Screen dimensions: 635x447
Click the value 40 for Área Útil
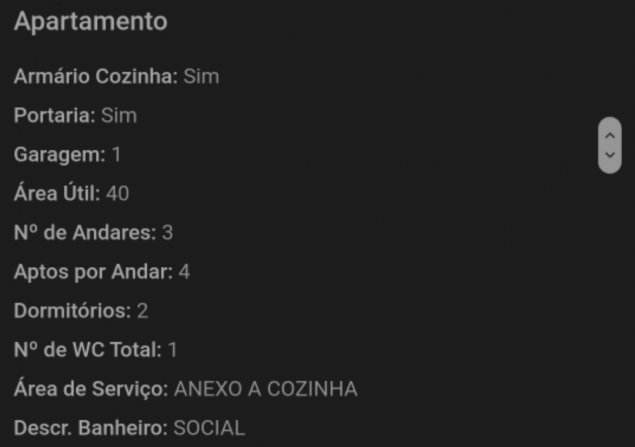coord(118,194)
